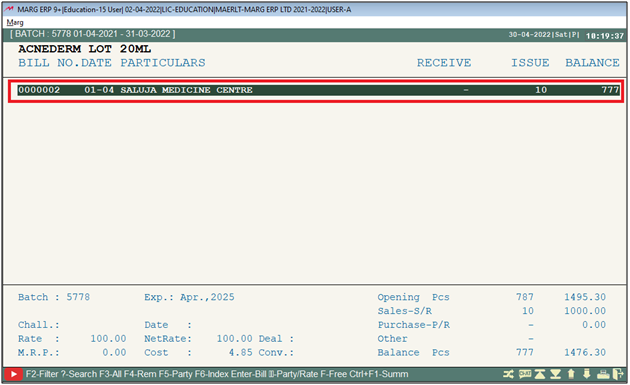This screenshot has width=630, height=385.
Task: Click bill number 0000002
Action: pos(39,90)
